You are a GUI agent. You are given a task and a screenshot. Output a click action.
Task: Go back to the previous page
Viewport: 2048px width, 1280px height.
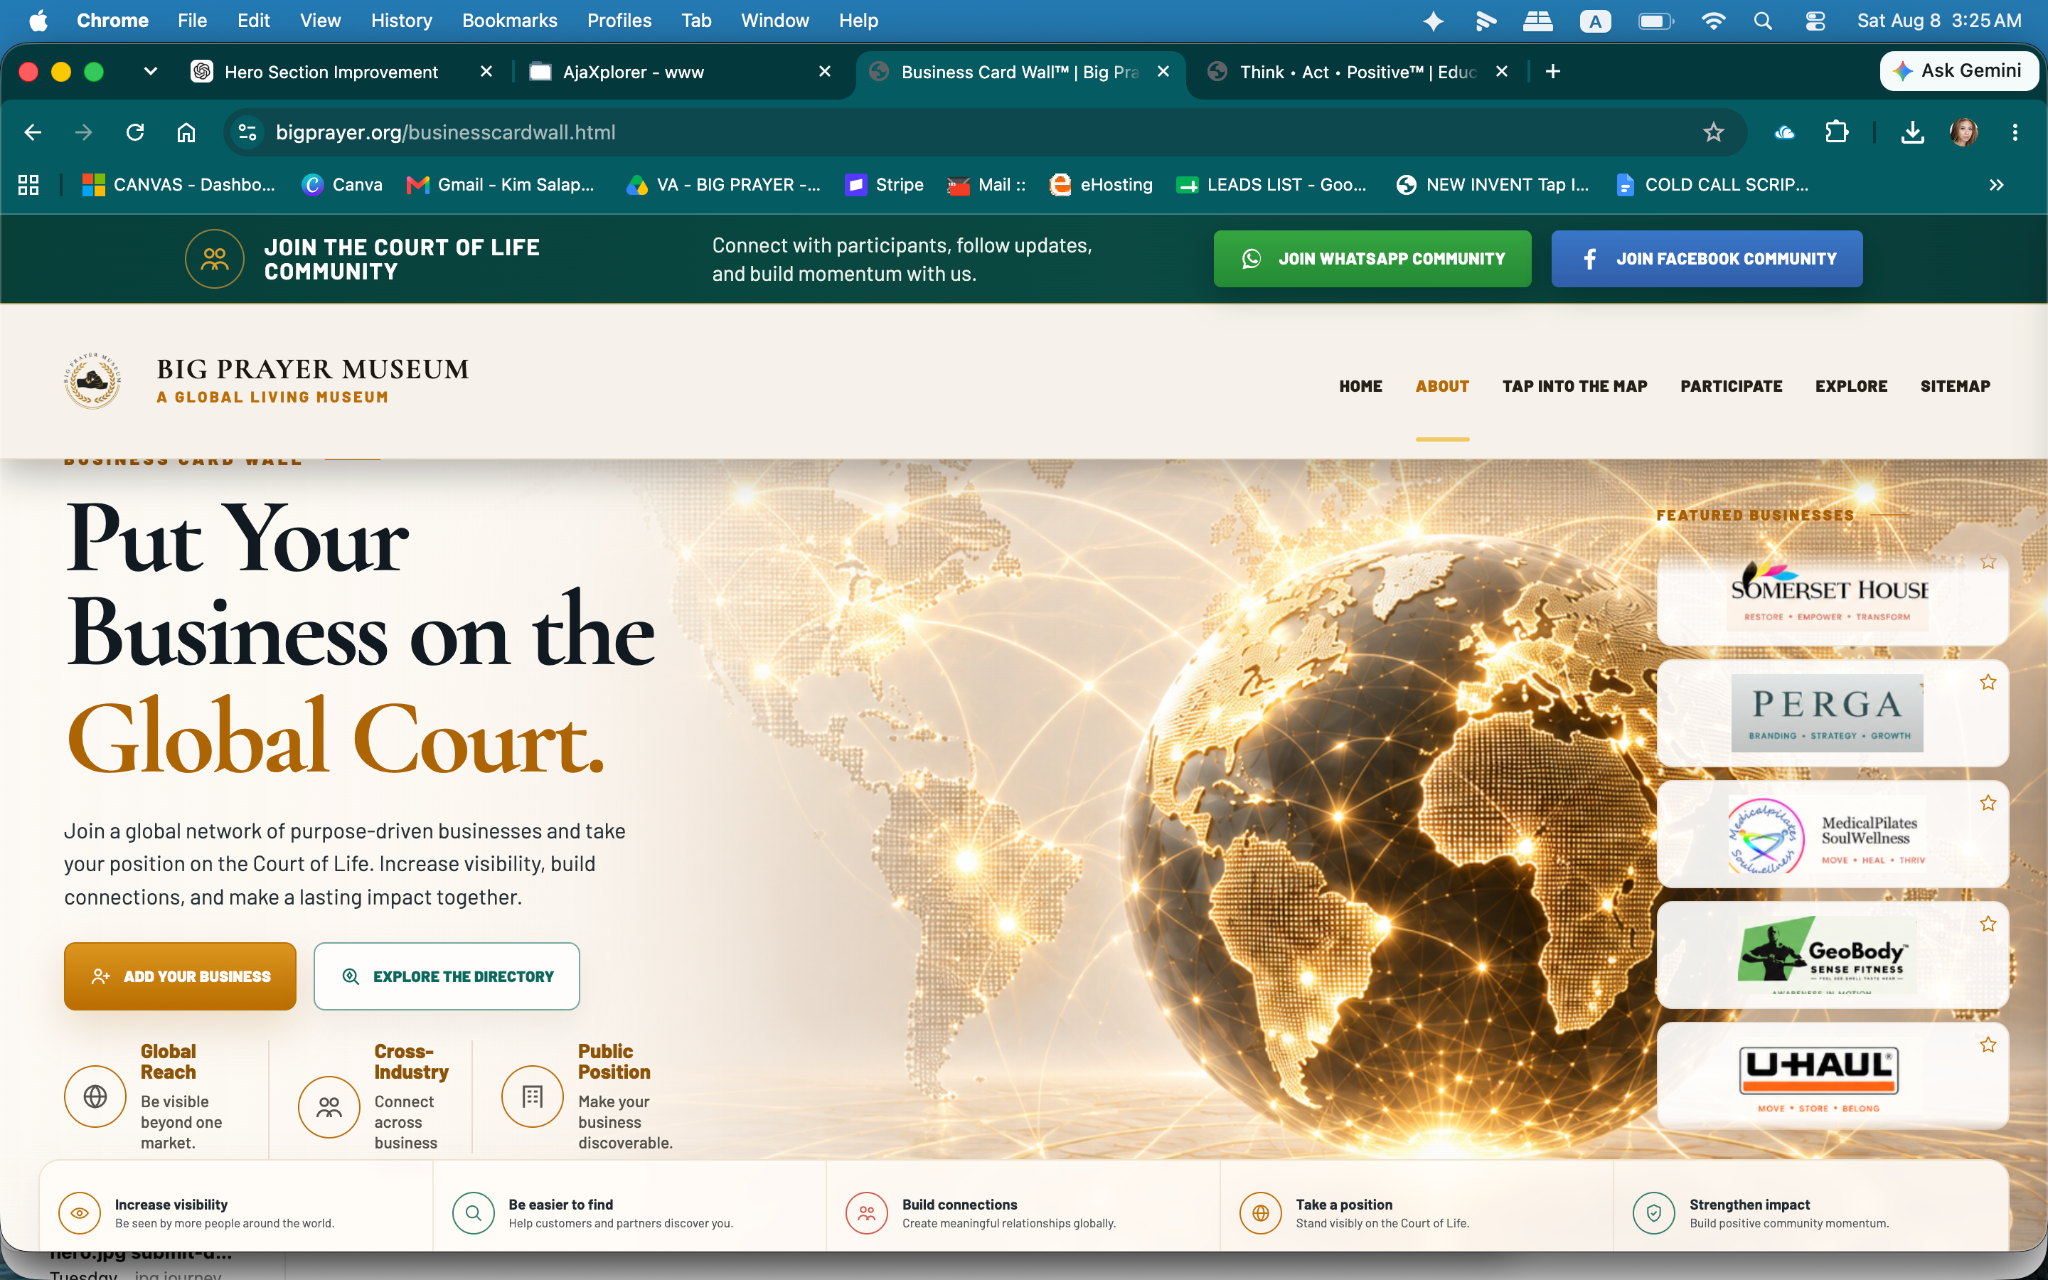33,132
